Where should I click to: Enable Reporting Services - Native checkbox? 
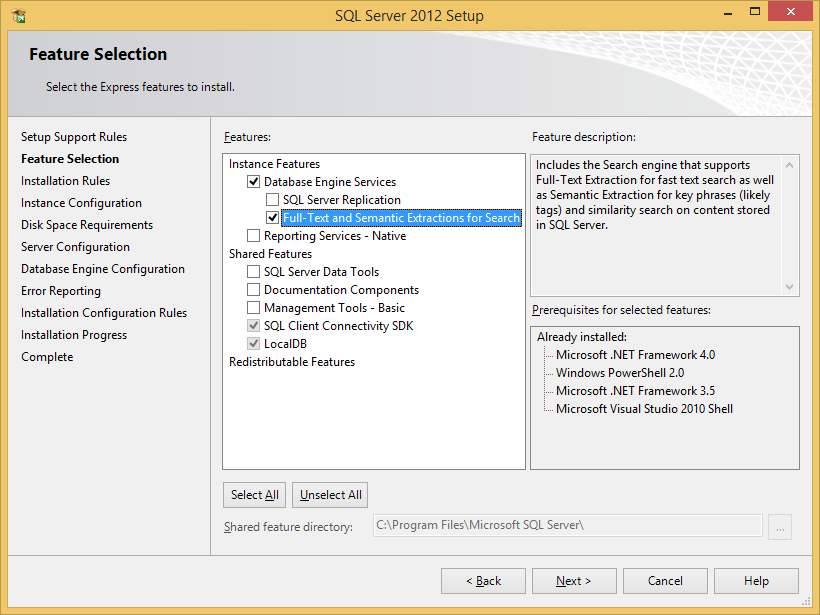[x=254, y=236]
